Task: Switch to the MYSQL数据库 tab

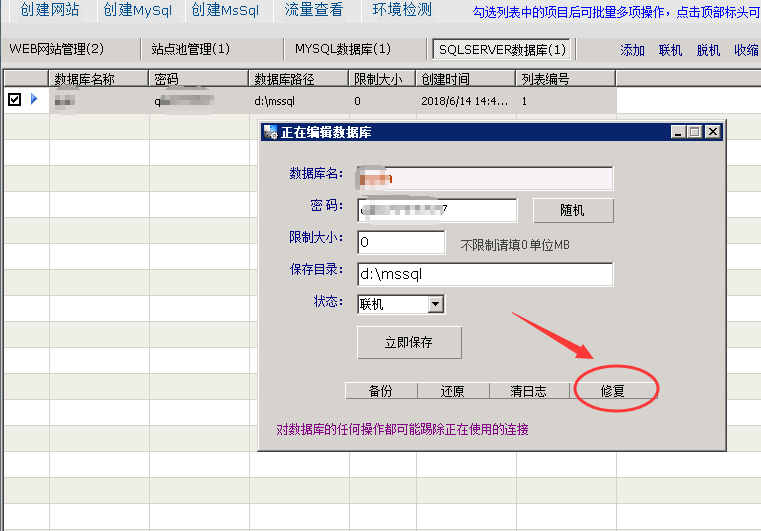Action: click(343, 49)
